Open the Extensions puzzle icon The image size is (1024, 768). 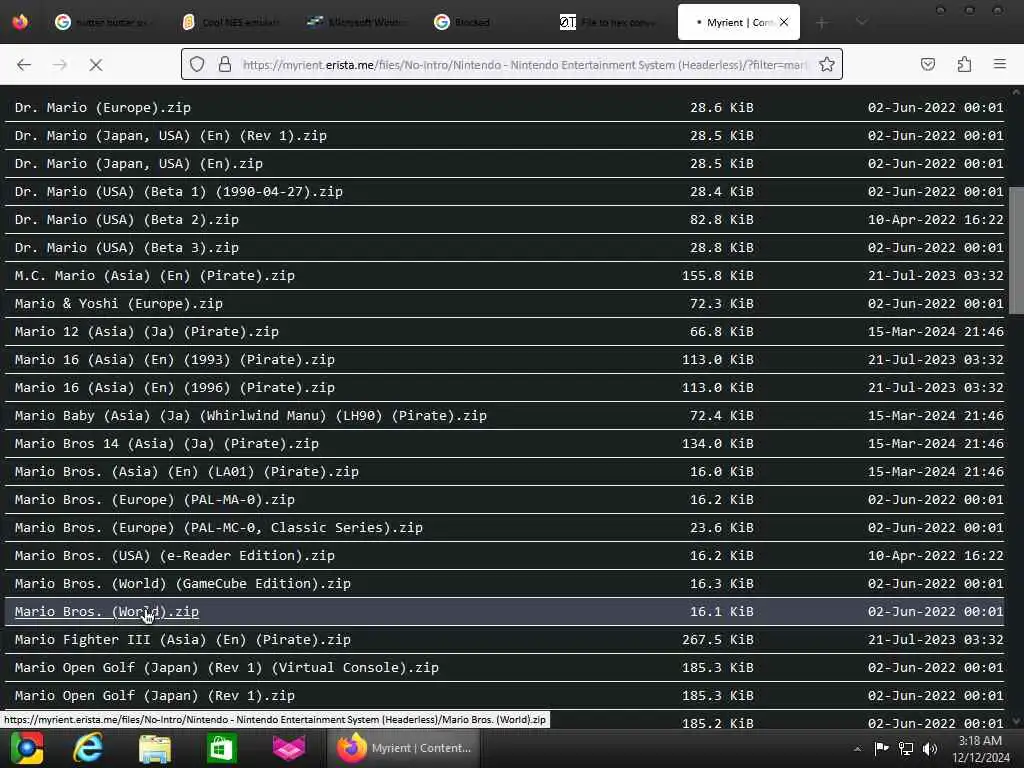[965, 64]
